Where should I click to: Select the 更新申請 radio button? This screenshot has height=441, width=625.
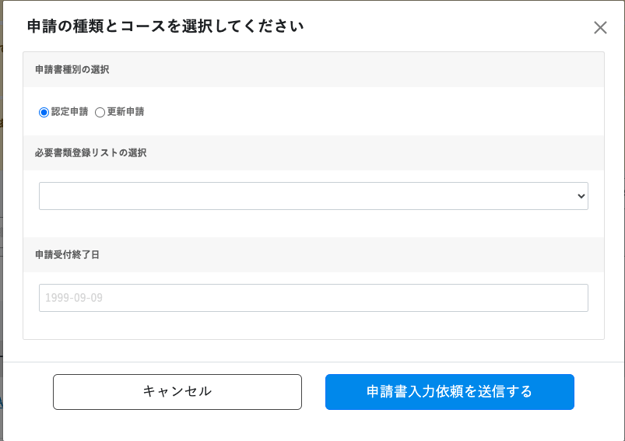click(100, 112)
